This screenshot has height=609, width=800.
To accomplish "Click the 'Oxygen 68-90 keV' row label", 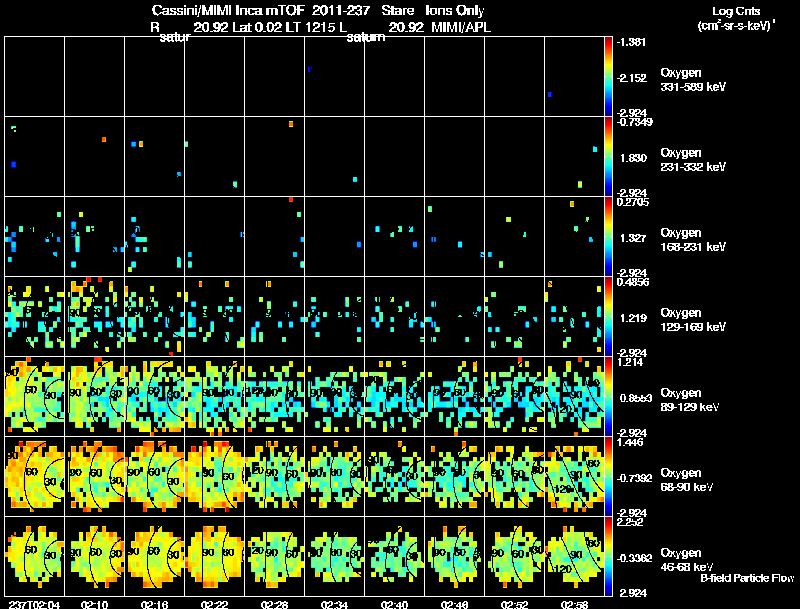I will (687, 480).
